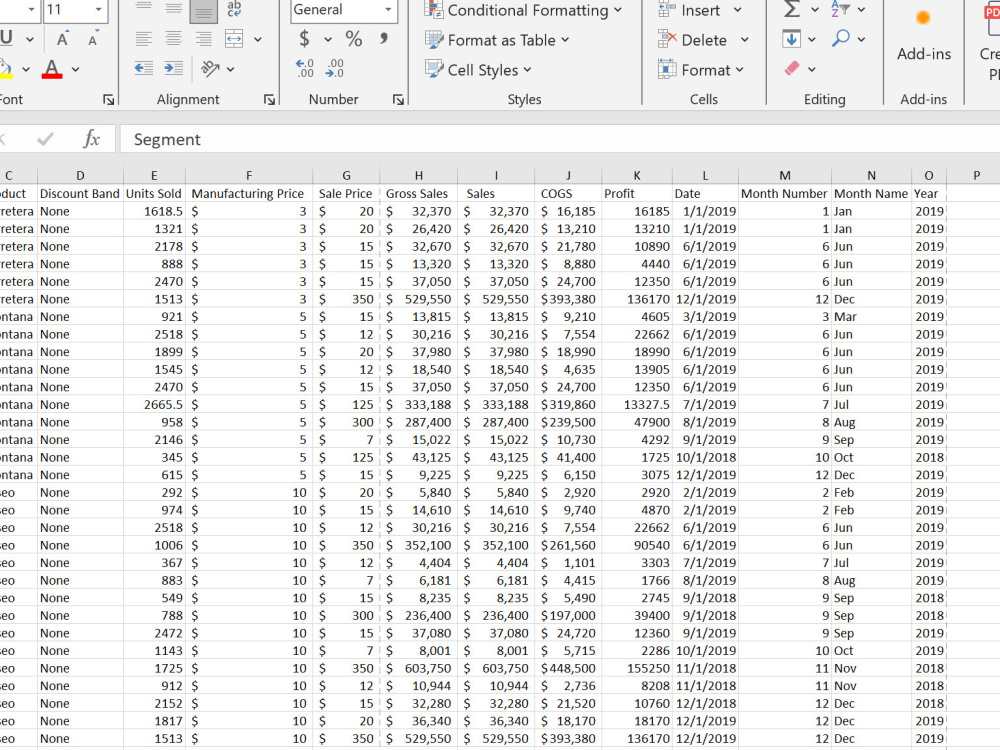Click Delete cells button

693,40
